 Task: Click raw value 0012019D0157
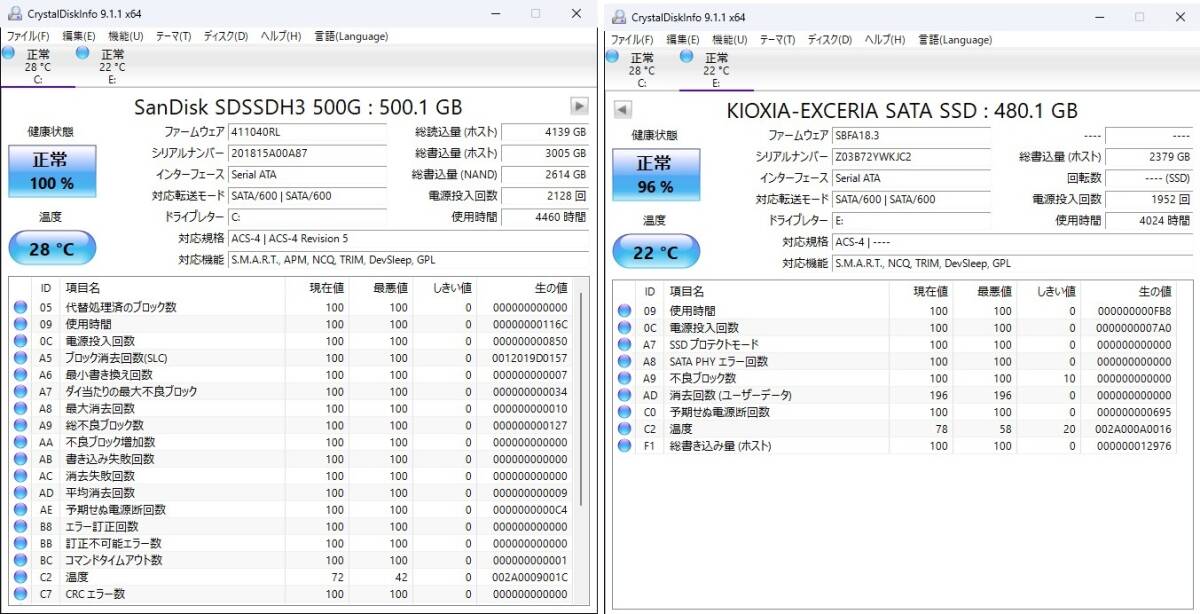[x=529, y=358]
